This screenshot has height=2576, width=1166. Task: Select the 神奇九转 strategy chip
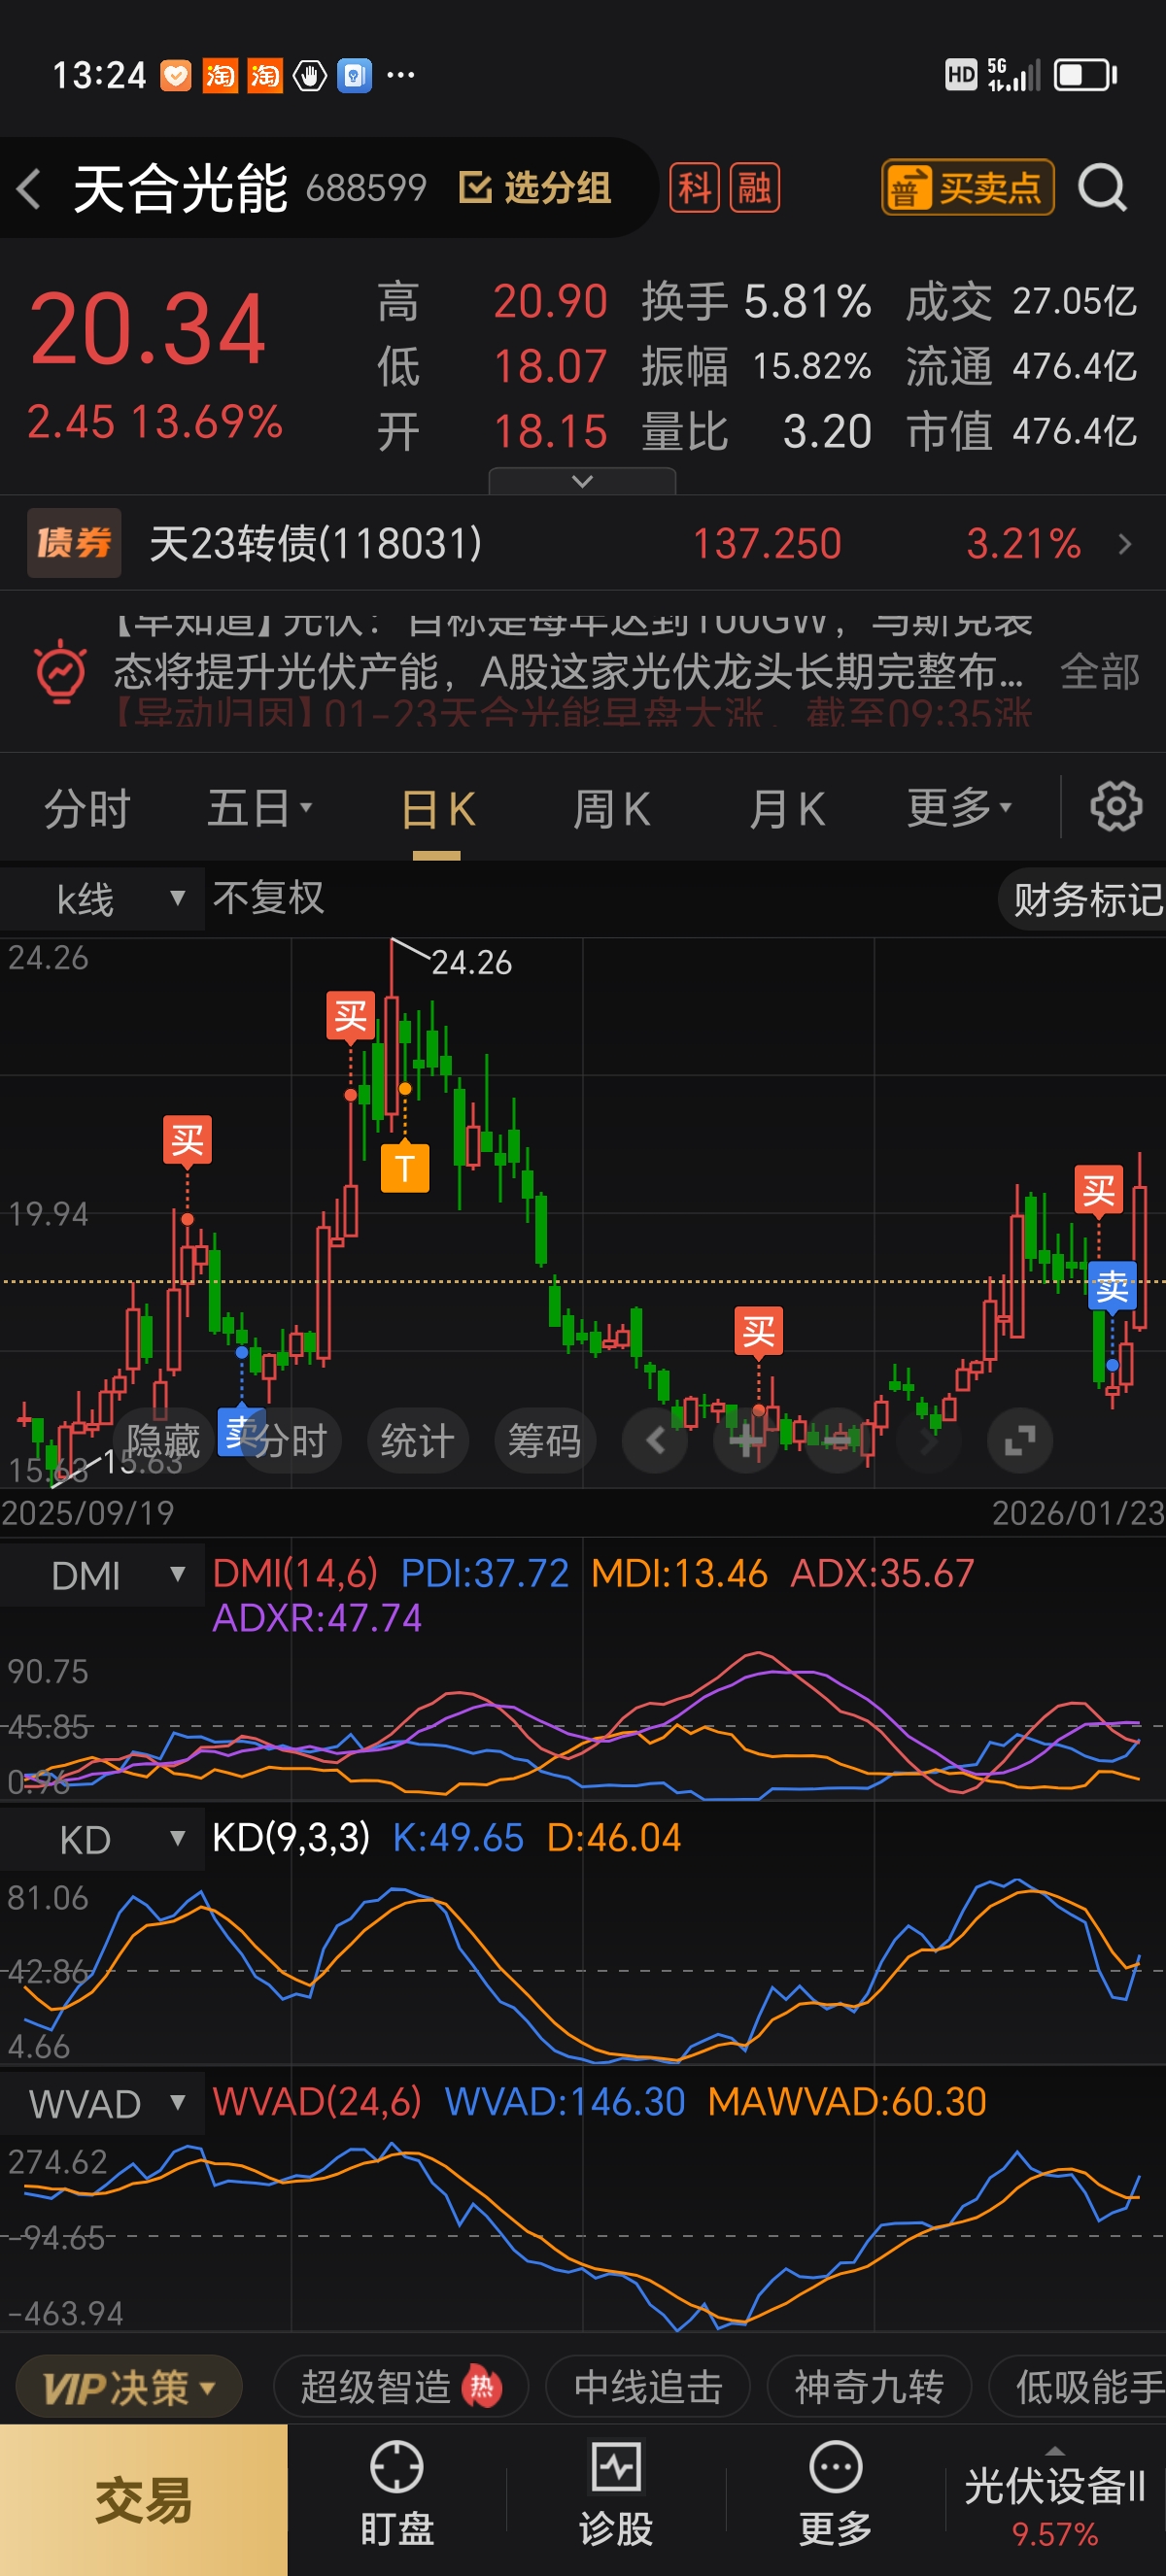click(869, 2387)
